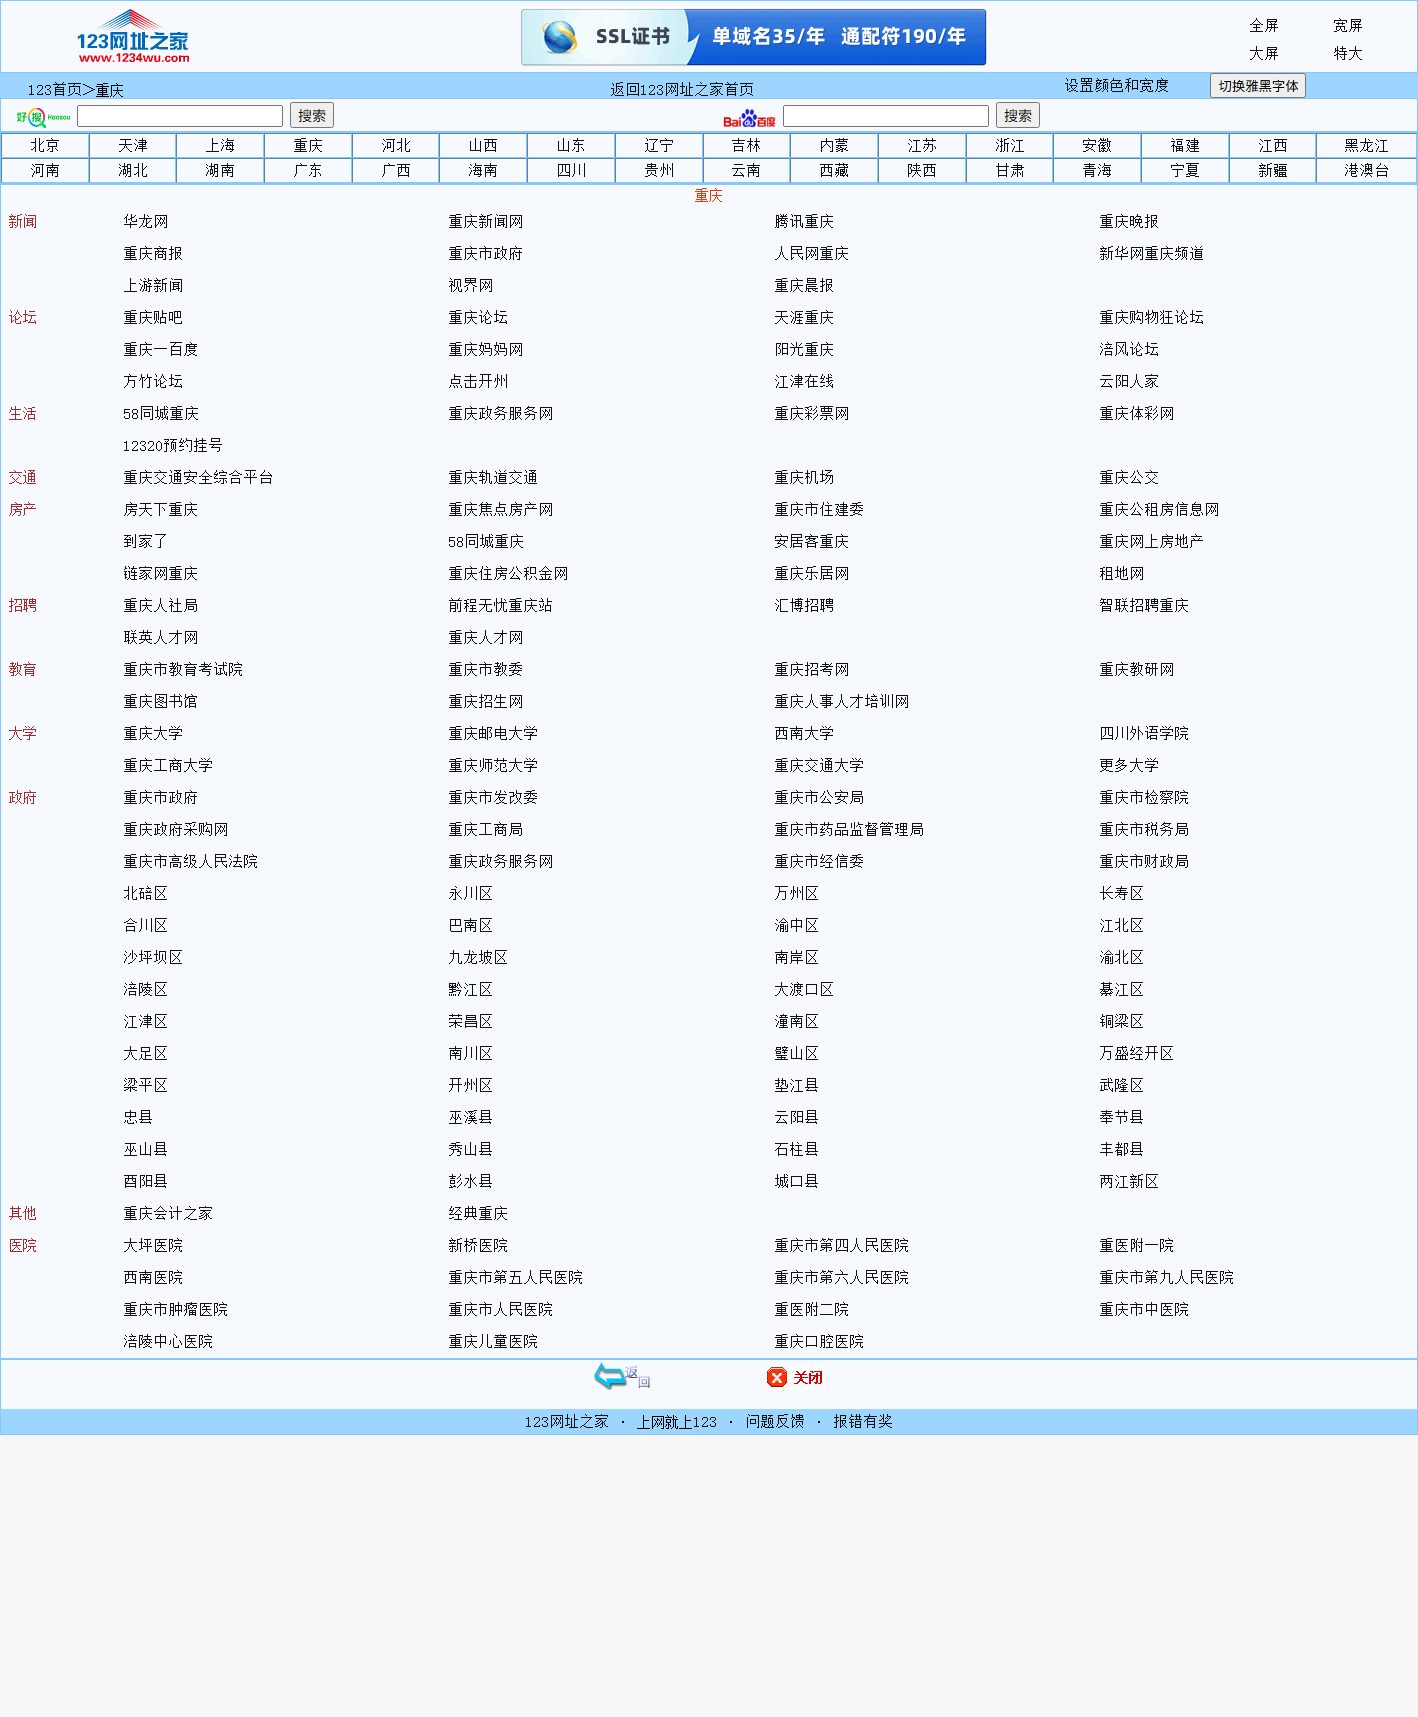The height and width of the screenshot is (1717, 1418).
Task: Switch layout to 宽屏 mode
Action: pos(1347,26)
